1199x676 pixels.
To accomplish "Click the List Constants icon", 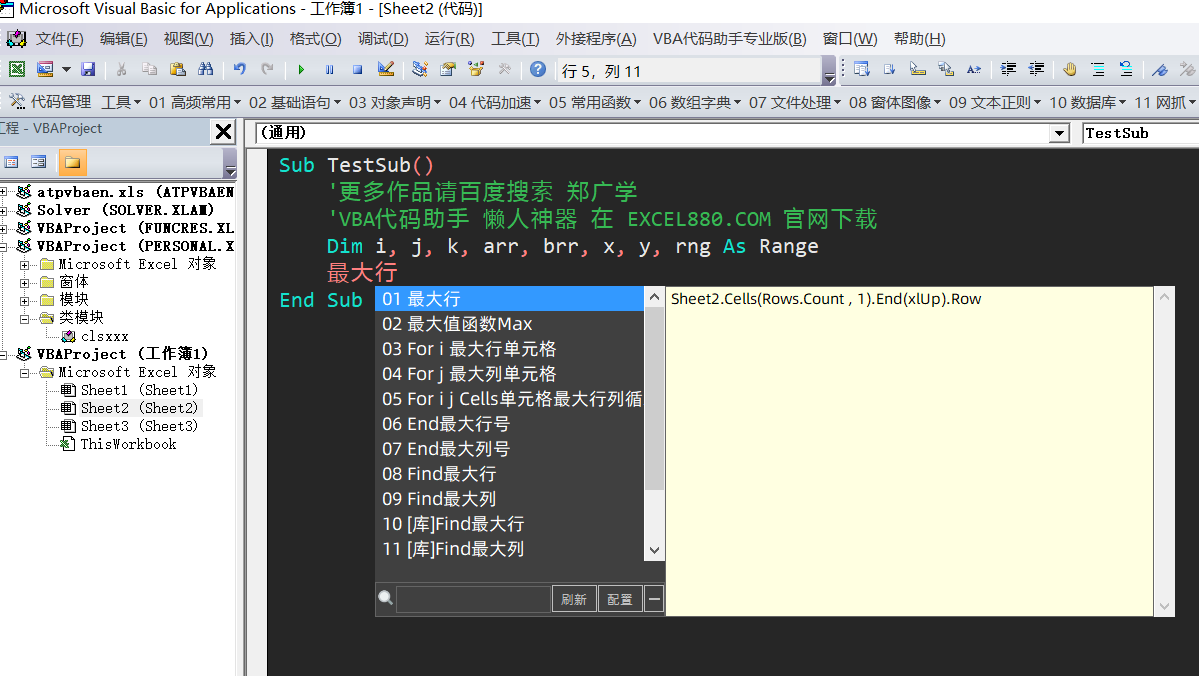I will point(889,70).
